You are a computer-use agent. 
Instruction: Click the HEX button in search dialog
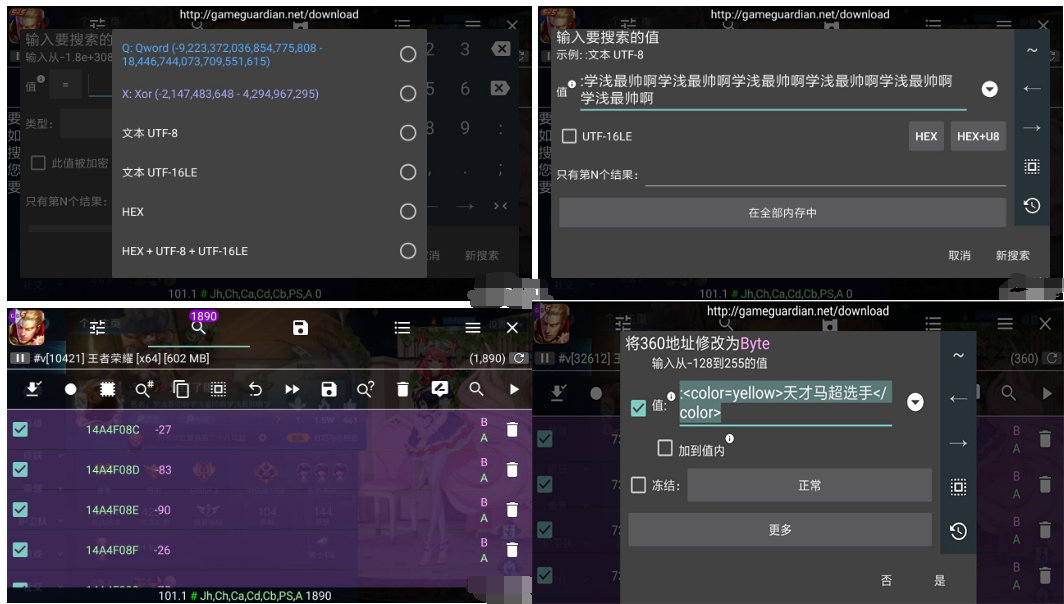[x=926, y=136]
